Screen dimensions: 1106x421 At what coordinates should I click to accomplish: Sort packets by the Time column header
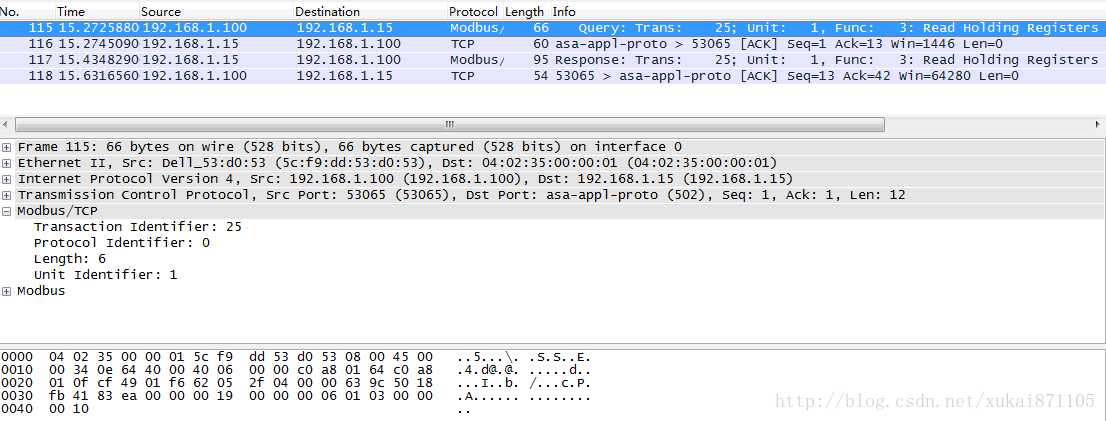(97, 11)
